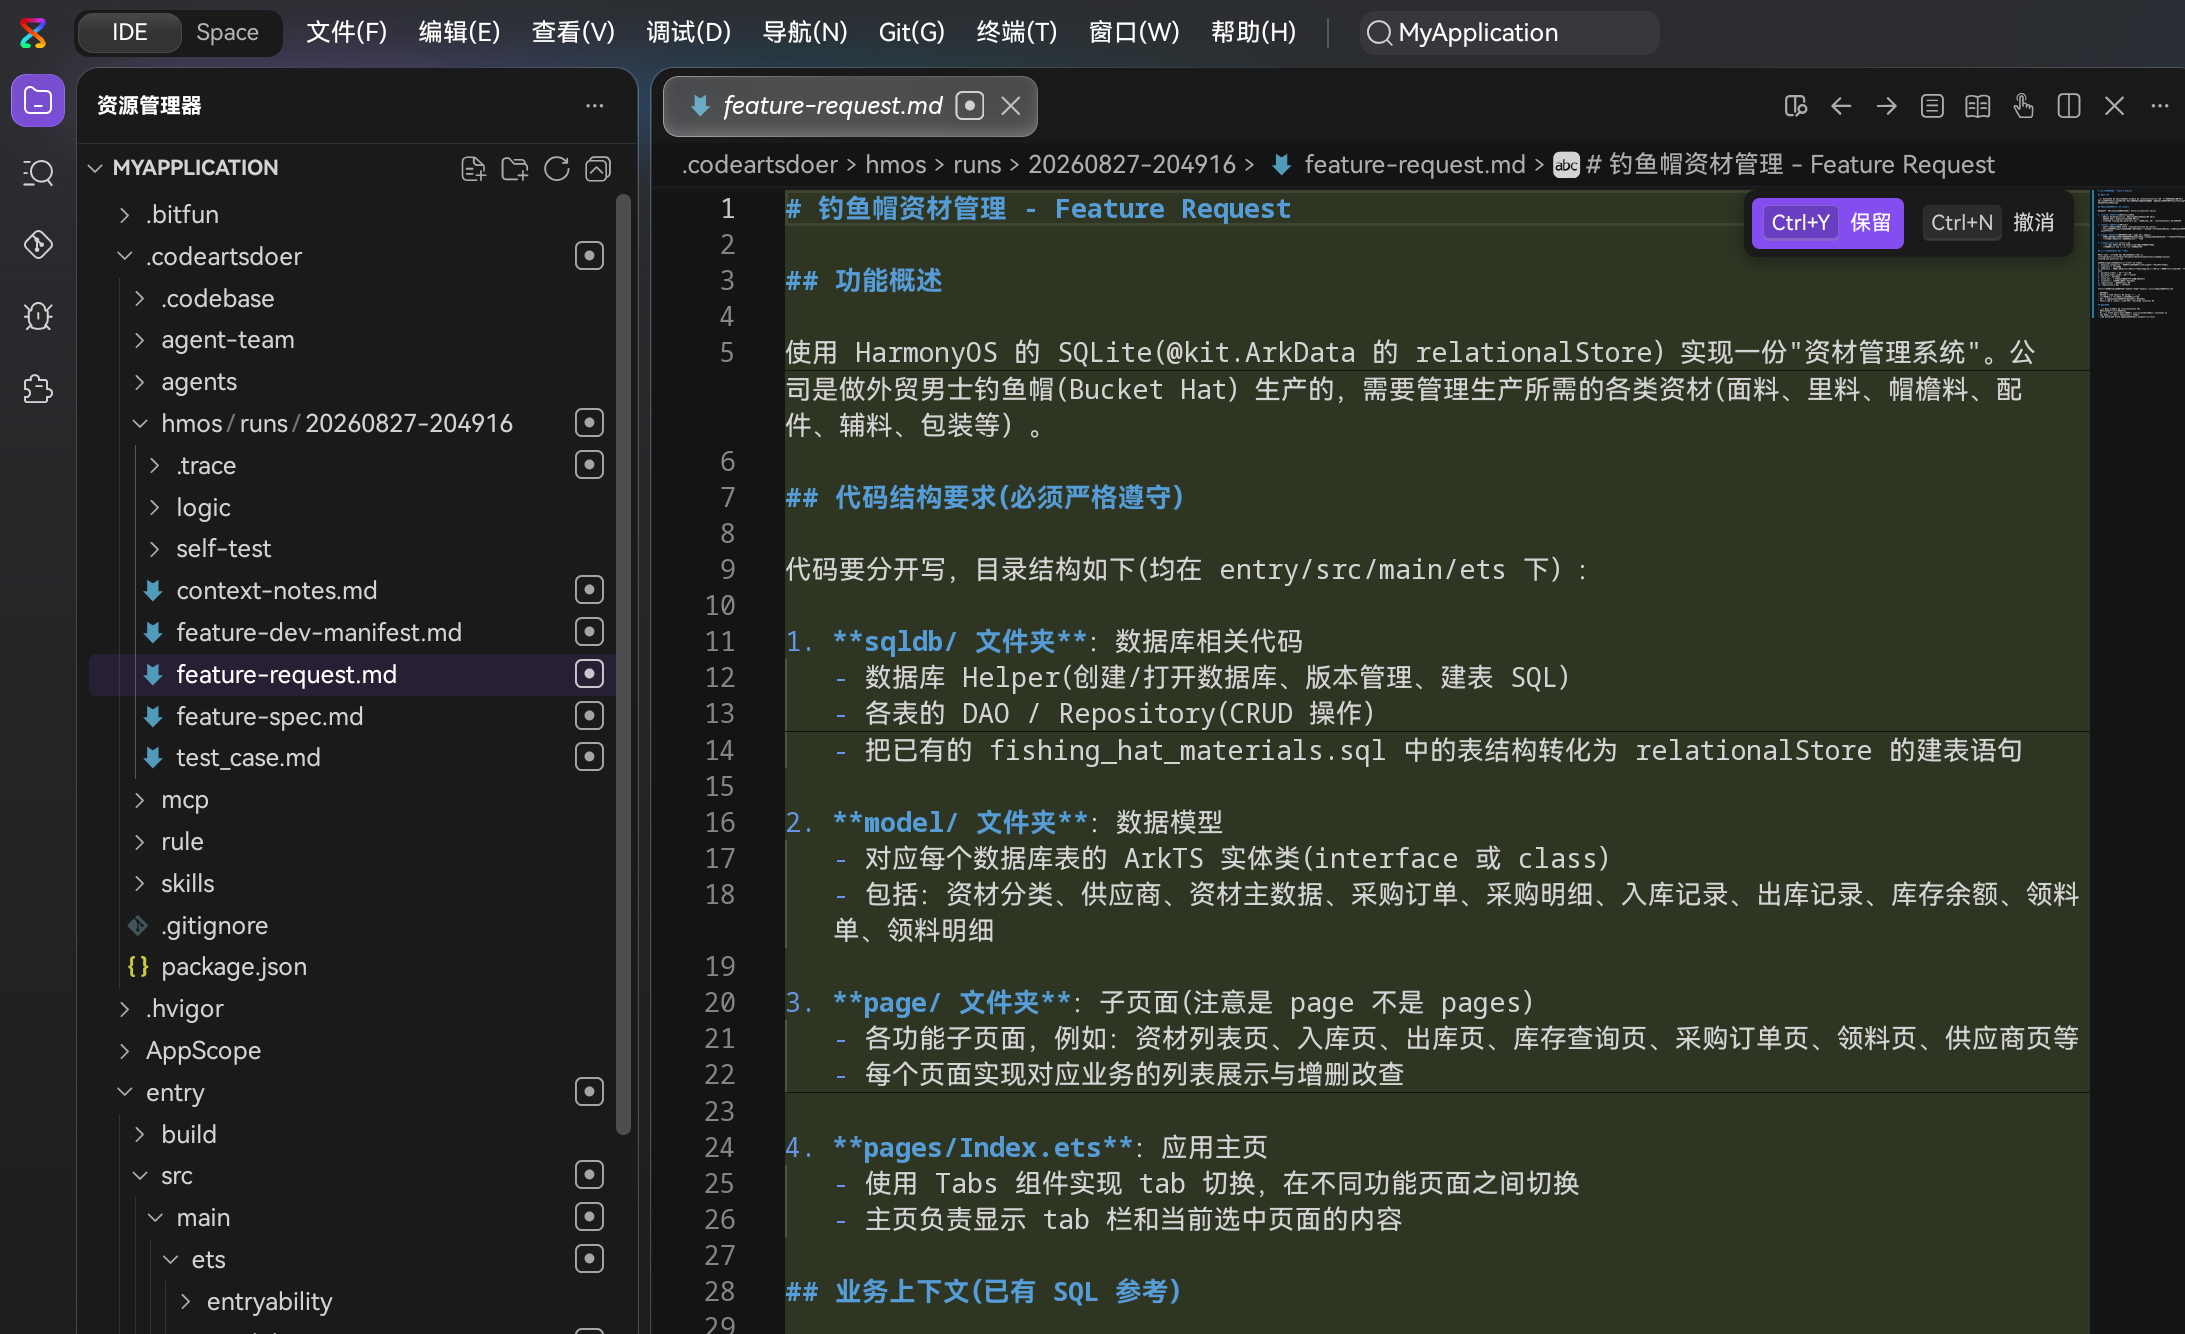Click the change badge beside feature-dev-manifest.md
The image size is (2185, 1334).
(x=590, y=632)
